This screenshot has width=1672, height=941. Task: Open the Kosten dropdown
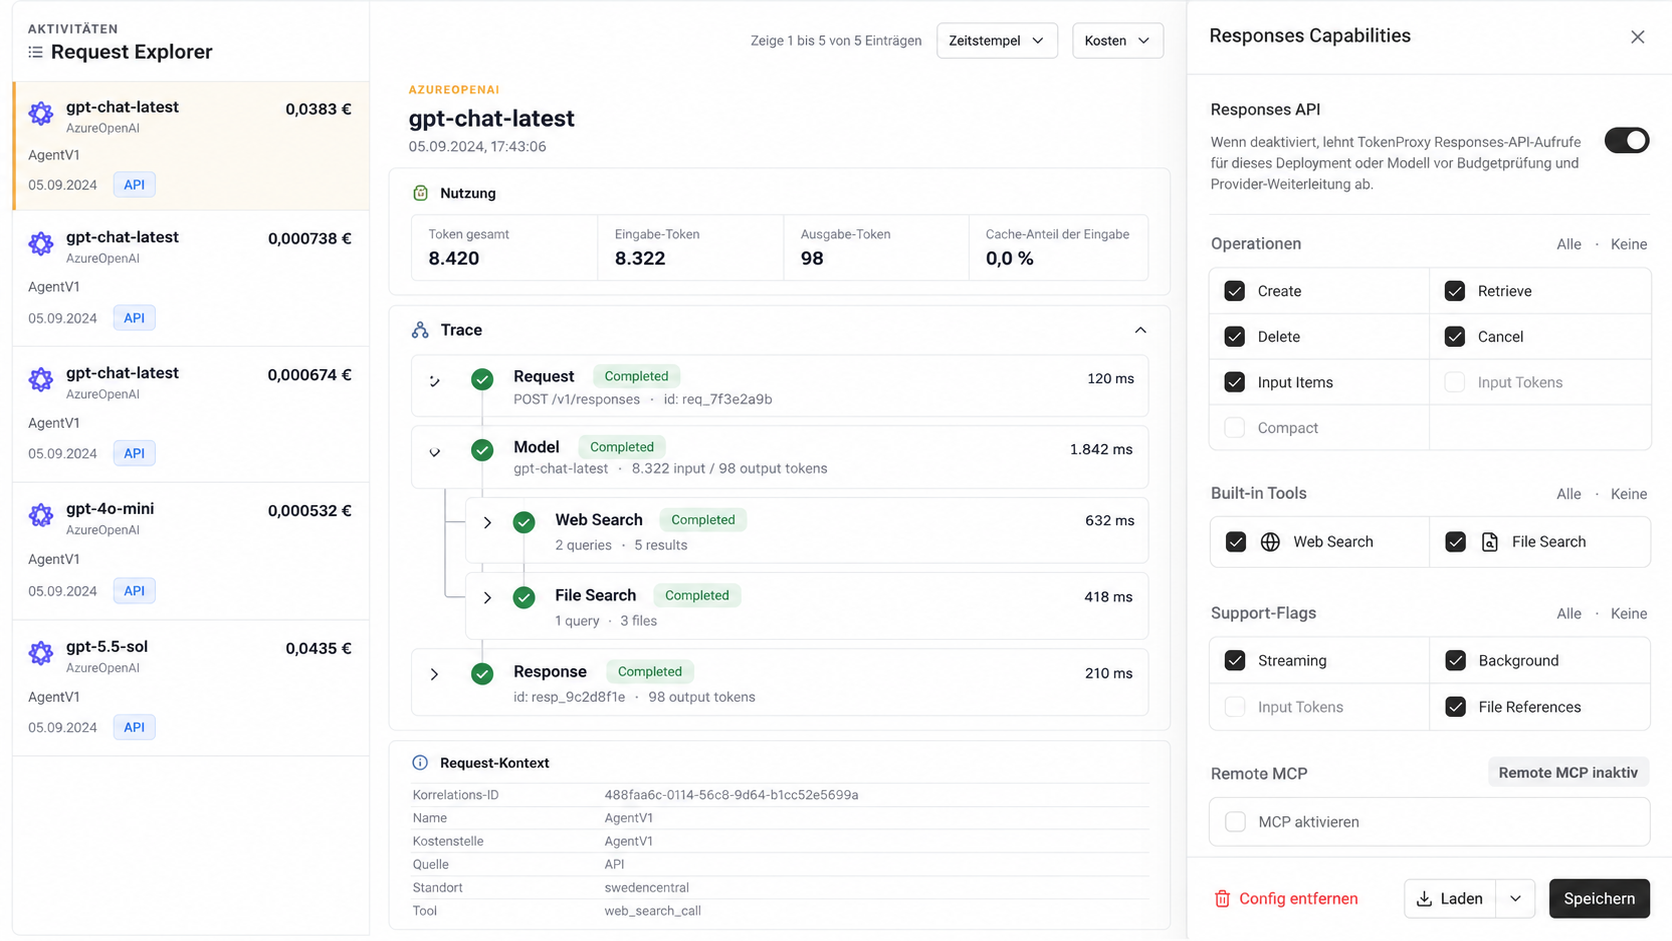(x=1117, y=41)
